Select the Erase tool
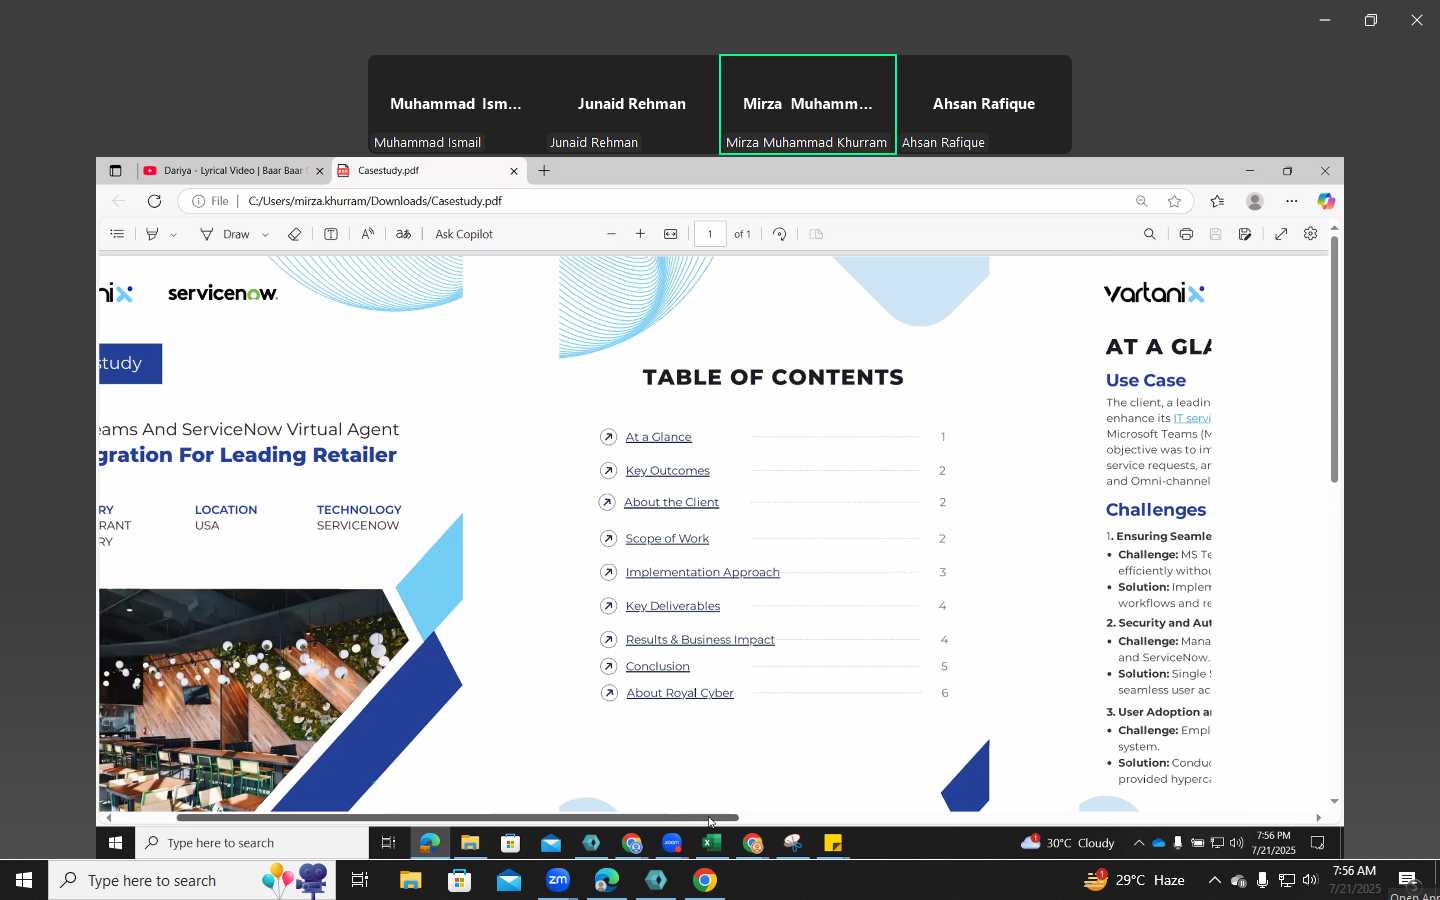 pos(294,234)
